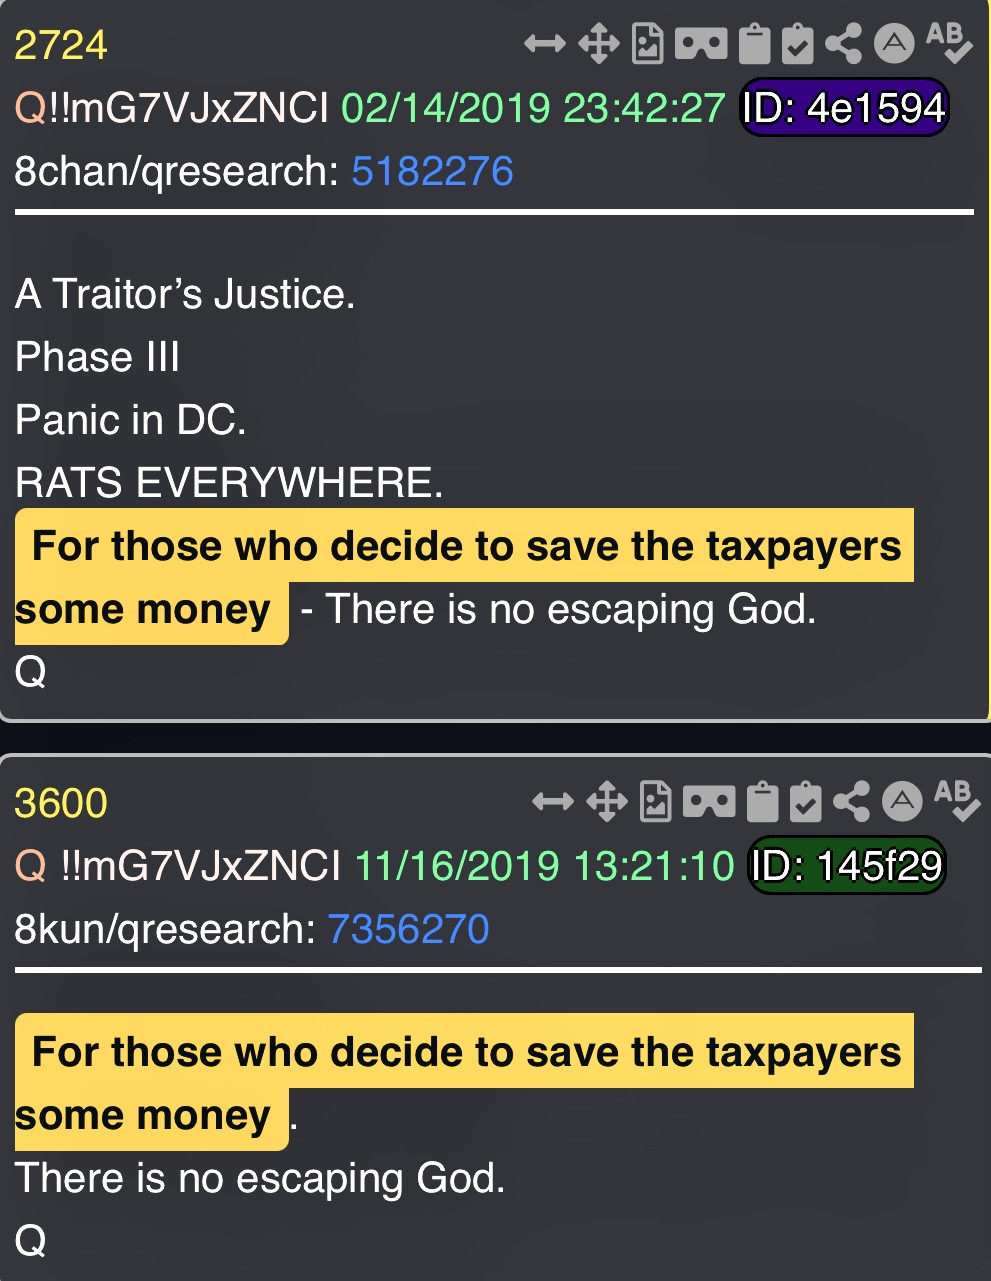Click circled A icon on post 2724

pyautogui.click(x=894, y=43)
